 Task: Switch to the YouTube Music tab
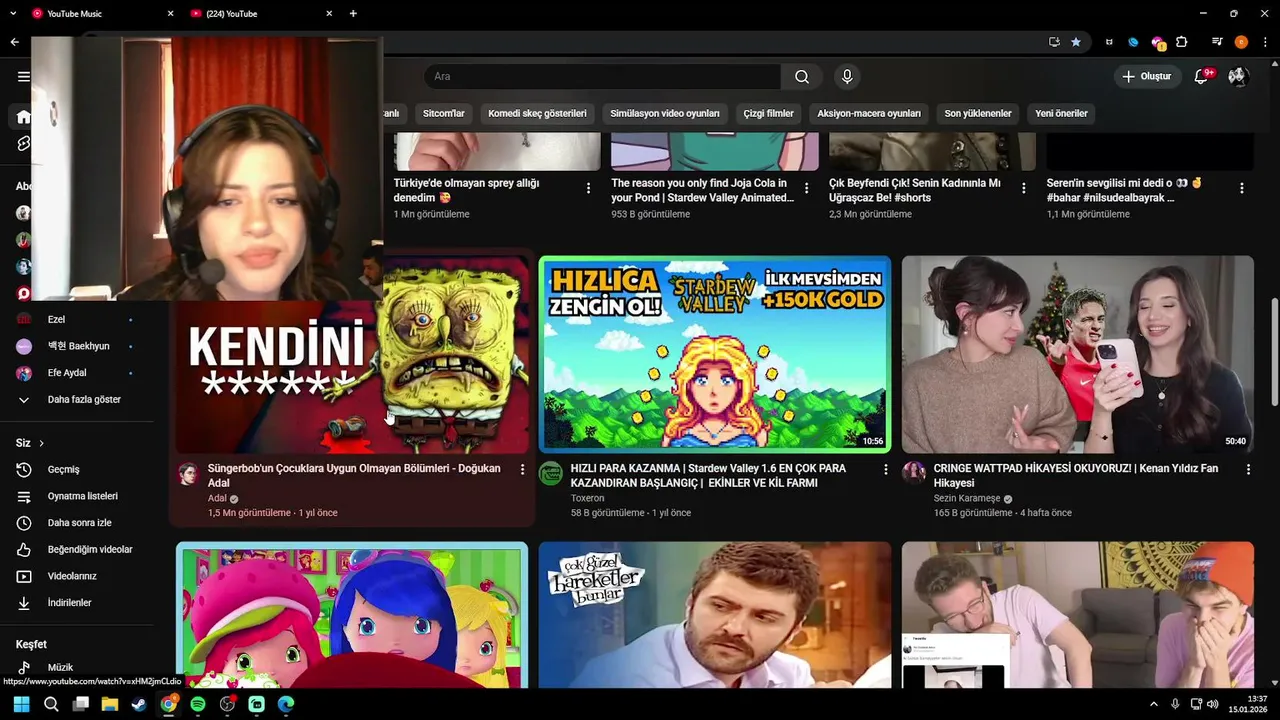tap(100, 13)
